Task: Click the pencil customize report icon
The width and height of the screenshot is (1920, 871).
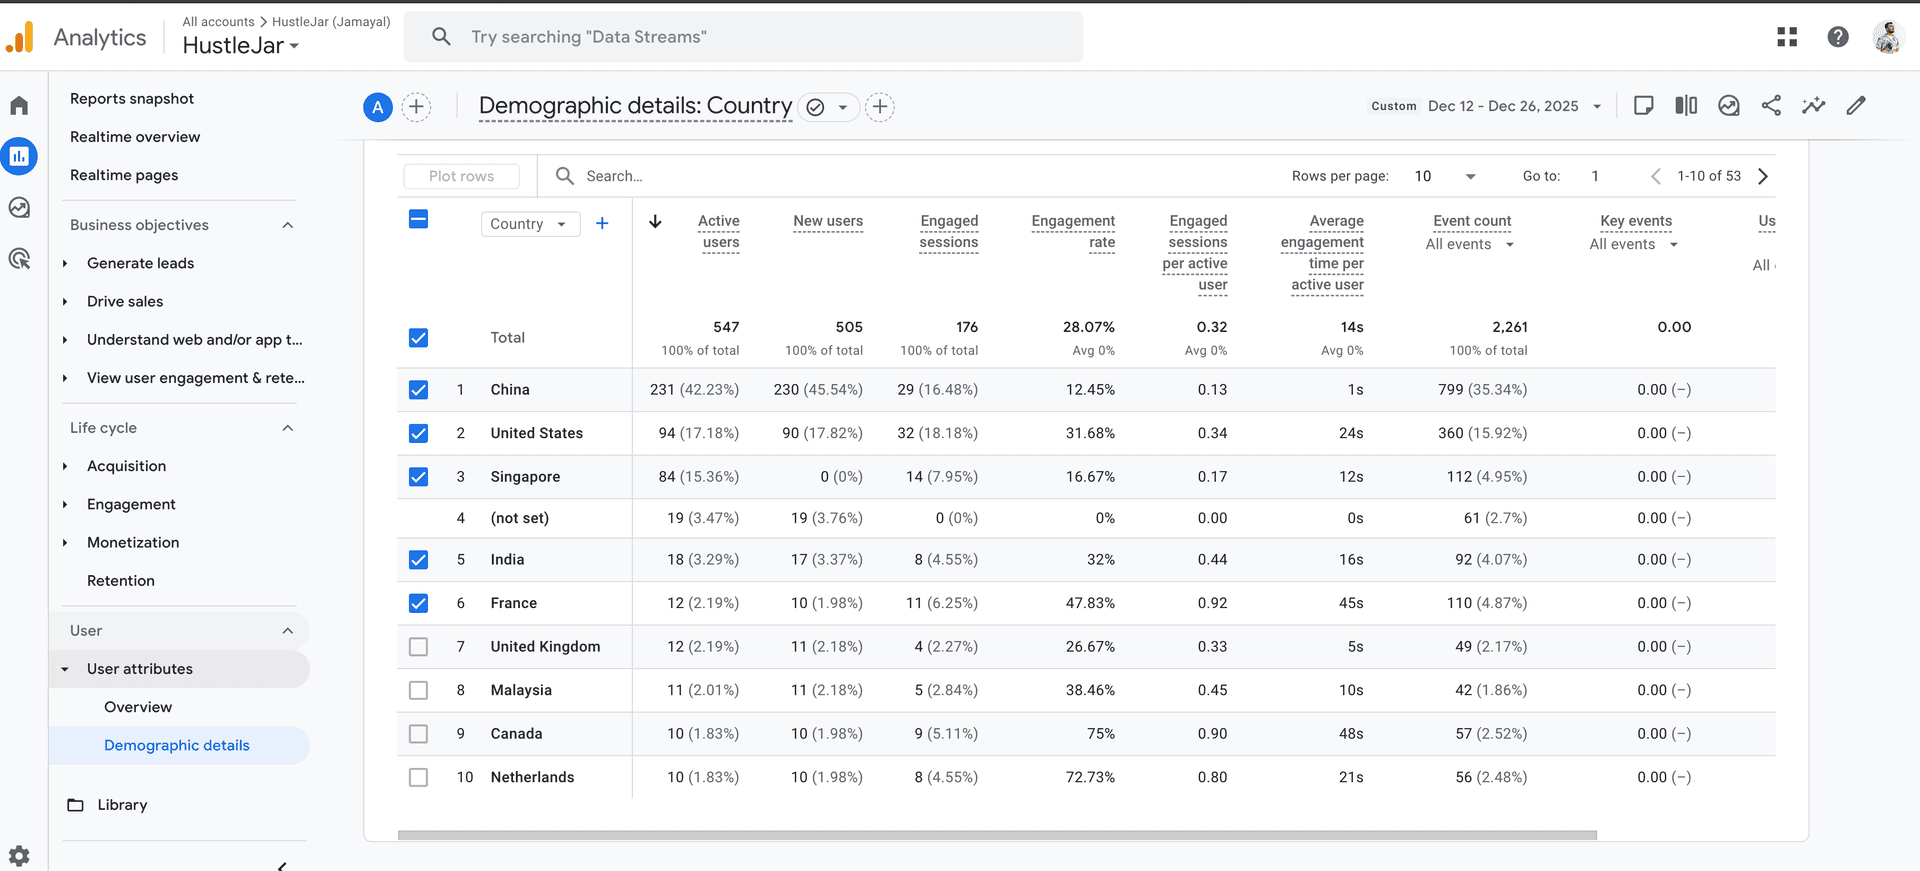Action: click(1856, 106)
